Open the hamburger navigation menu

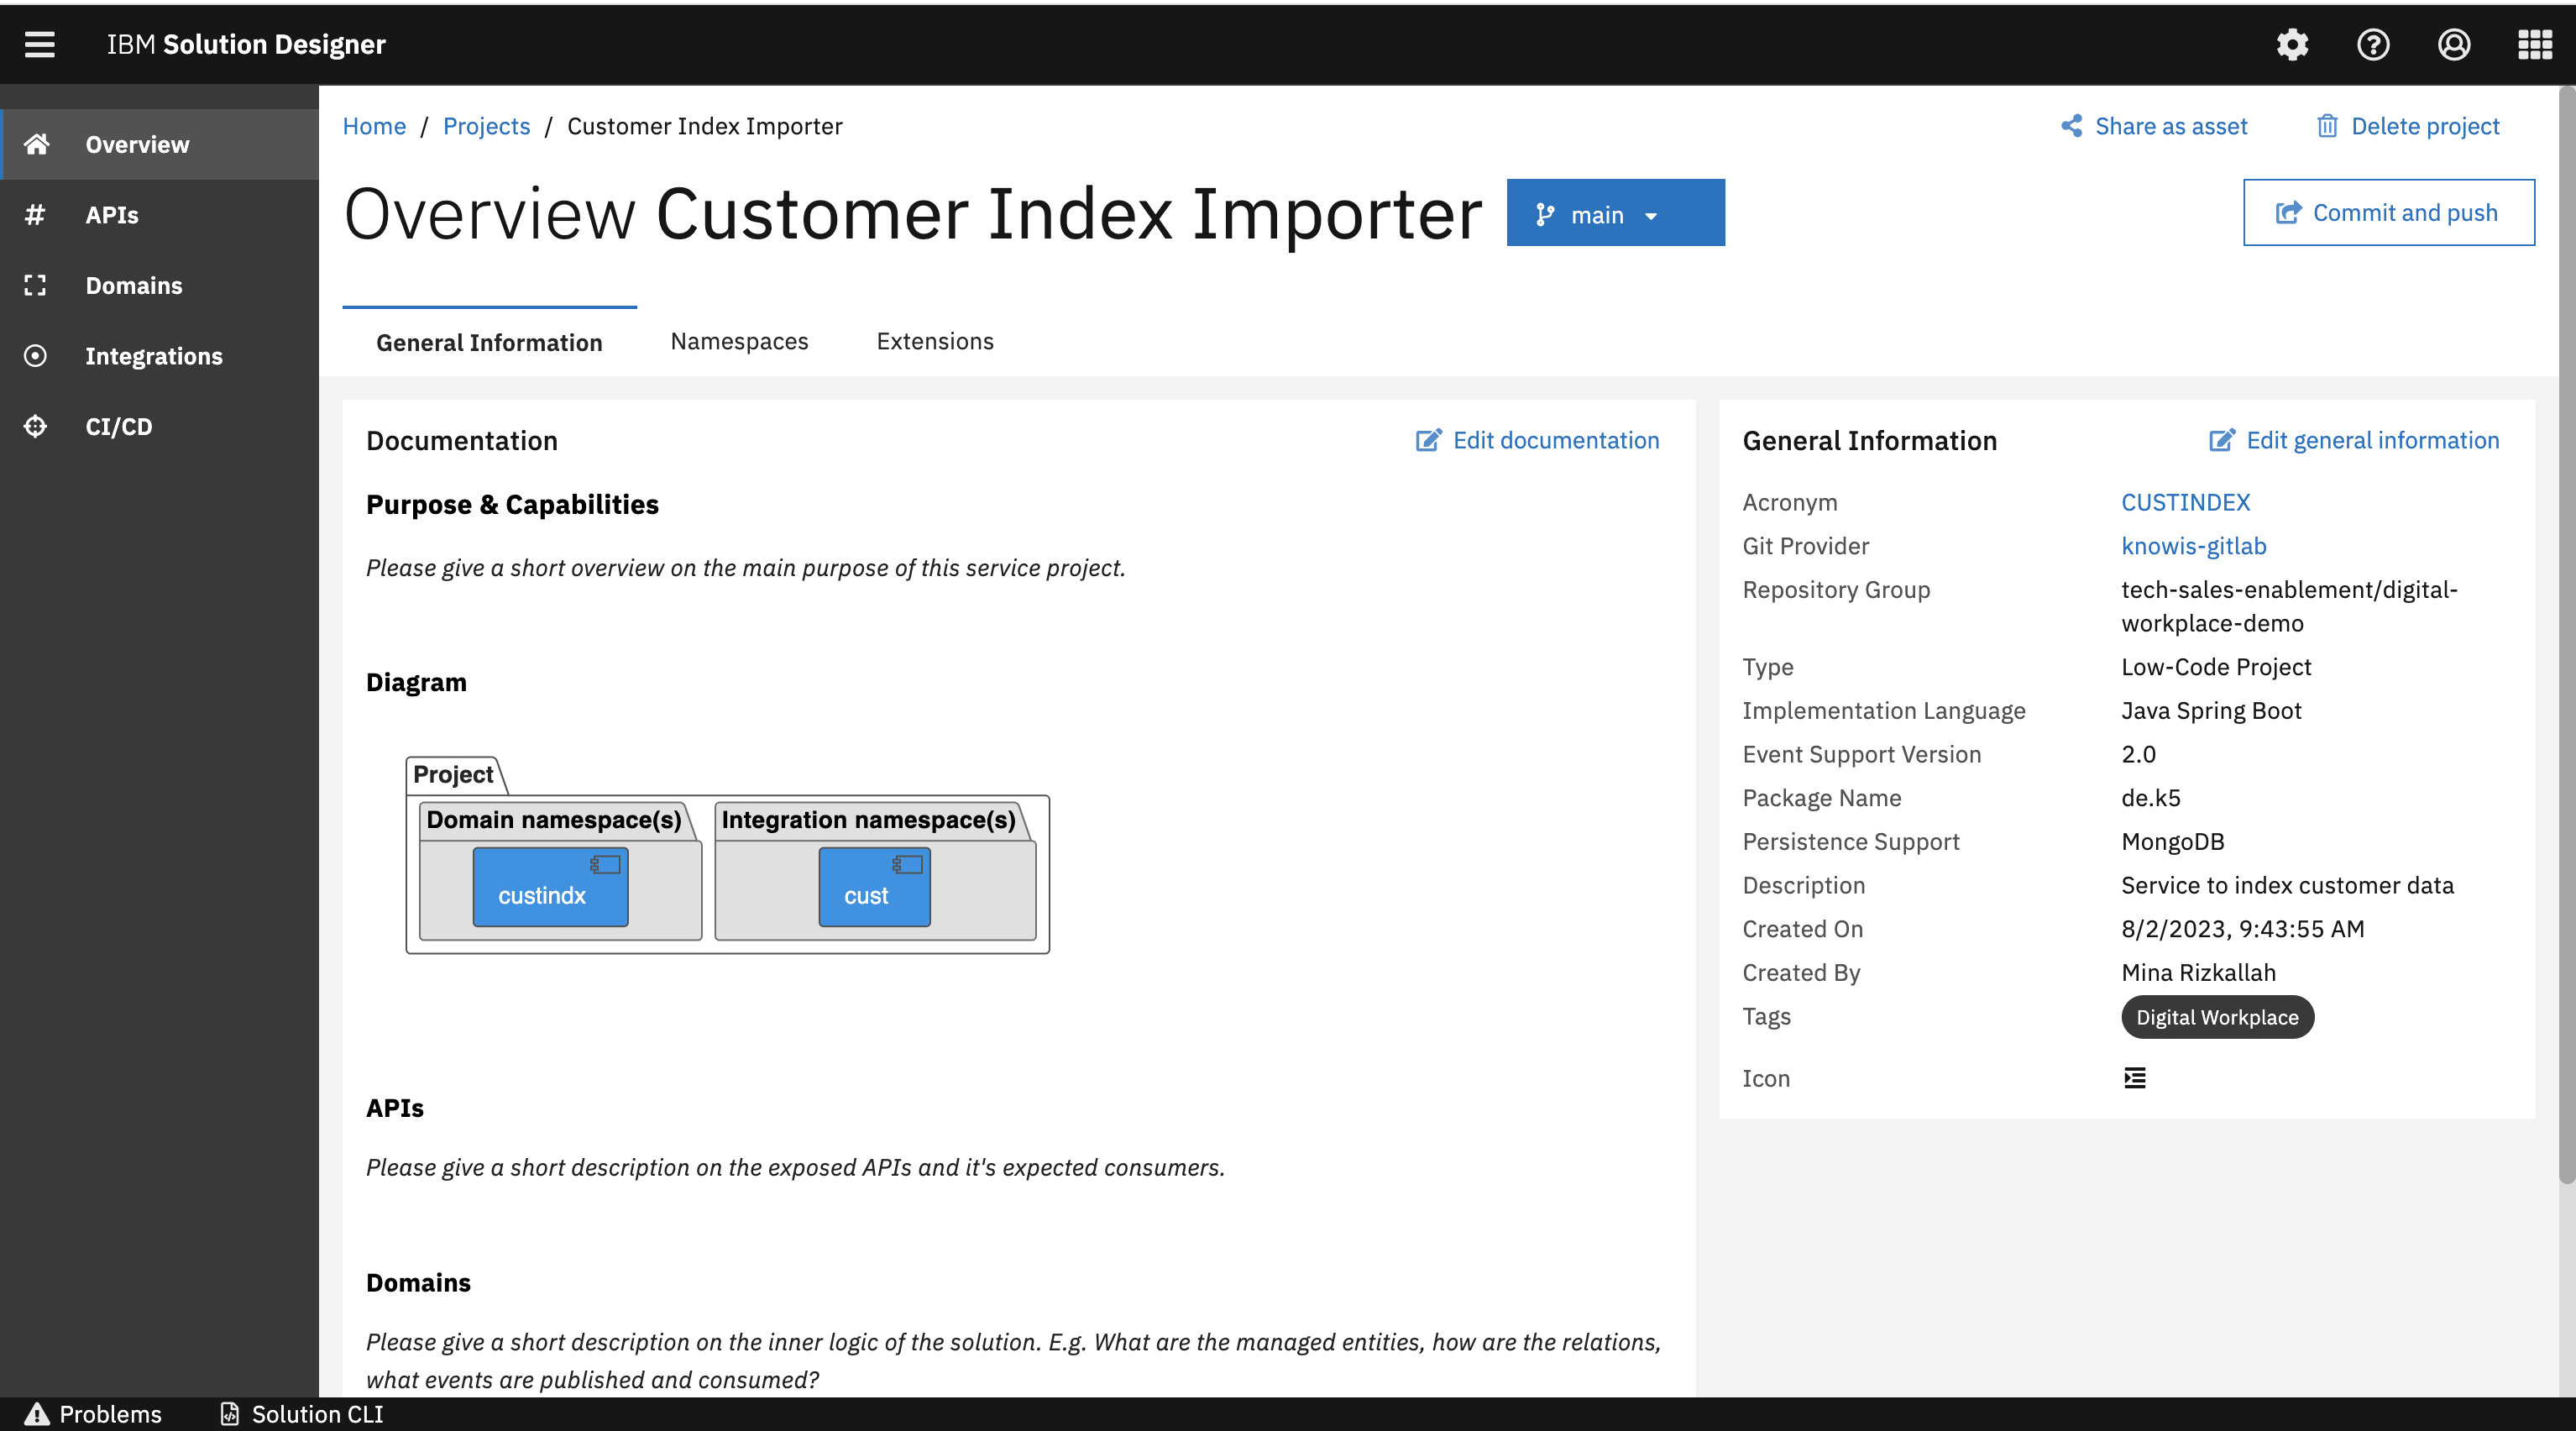click(40, 44)
